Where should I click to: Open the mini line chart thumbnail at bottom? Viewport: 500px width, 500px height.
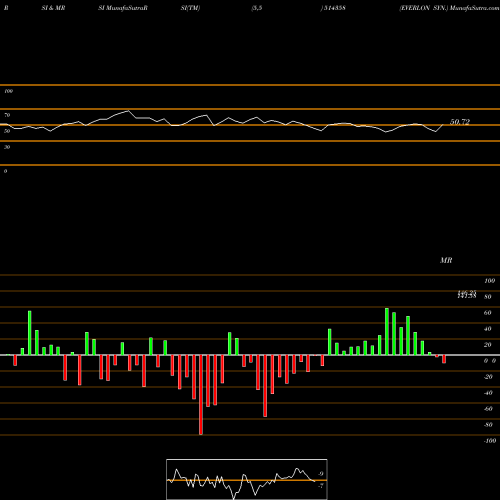247,479
